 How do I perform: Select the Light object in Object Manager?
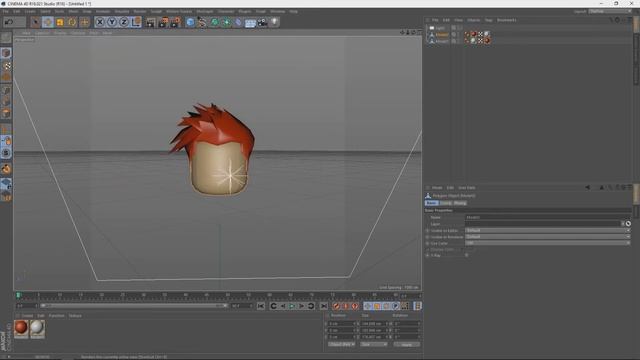440,28
